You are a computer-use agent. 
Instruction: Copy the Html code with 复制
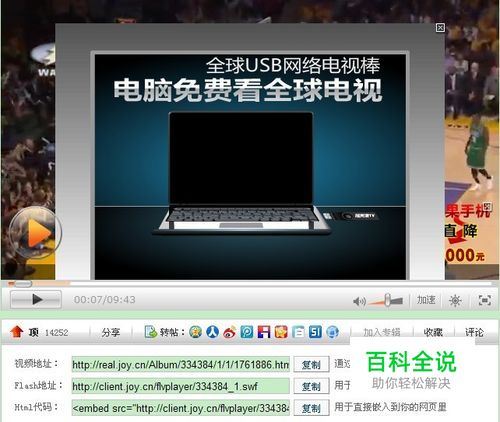(311, 408)
